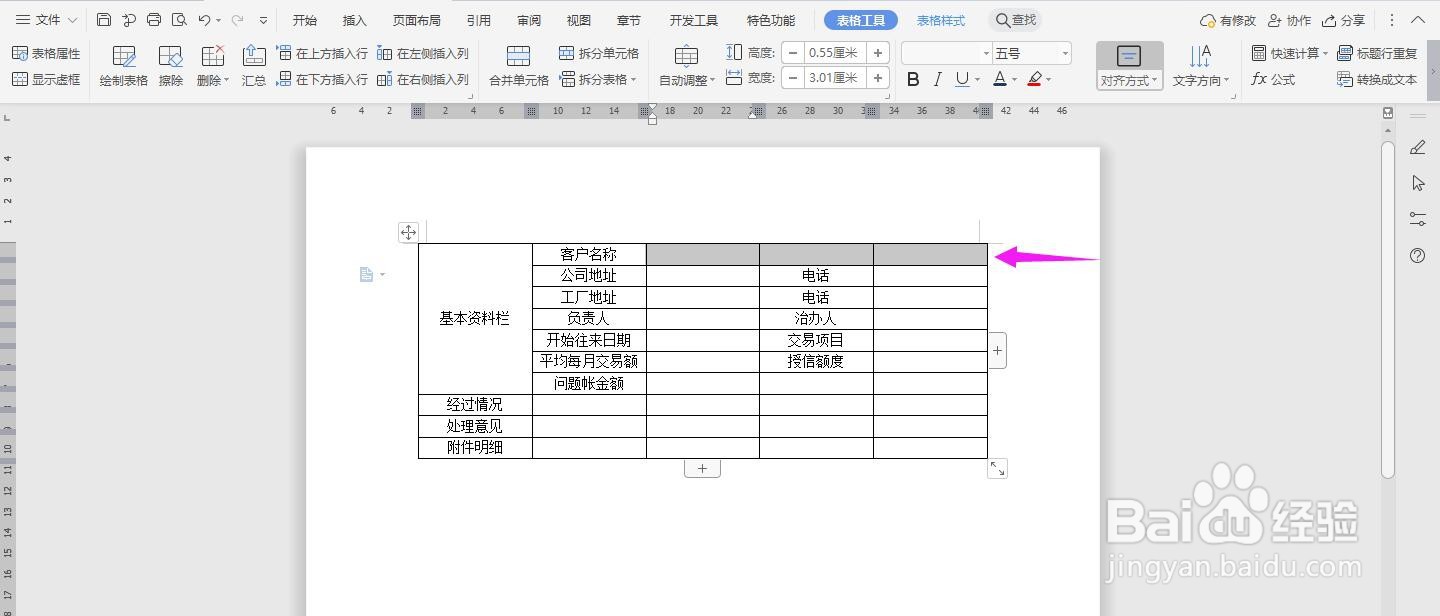Select the 绘制表格 draw table tool
Viewport: 1440px width, 616px height.
122,65
